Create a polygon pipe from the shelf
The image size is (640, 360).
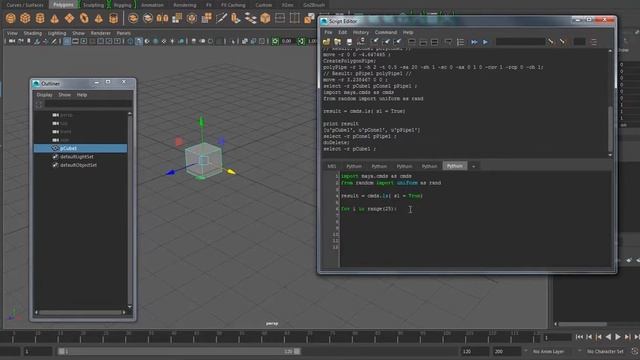[x=113, y=18]
